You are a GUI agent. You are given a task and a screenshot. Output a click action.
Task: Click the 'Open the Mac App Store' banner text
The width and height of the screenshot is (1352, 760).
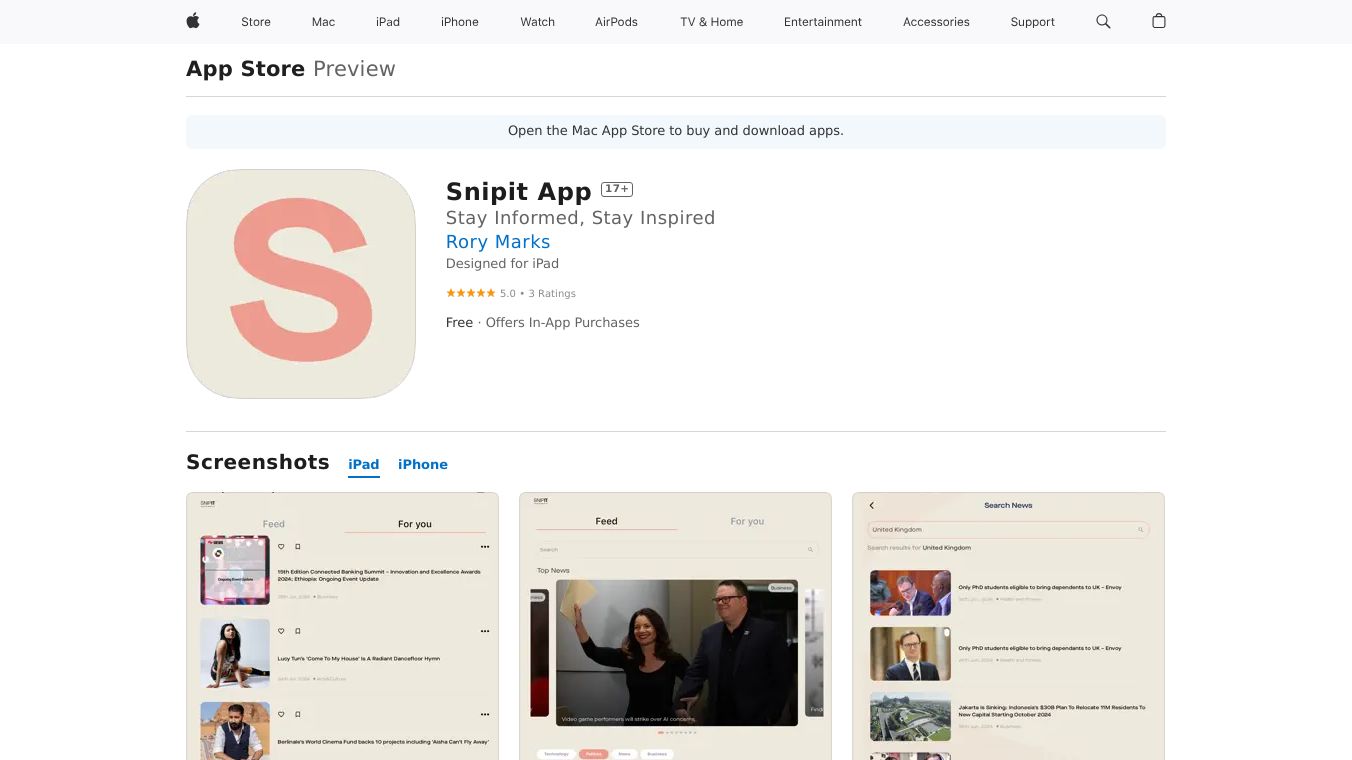point(676,131)
